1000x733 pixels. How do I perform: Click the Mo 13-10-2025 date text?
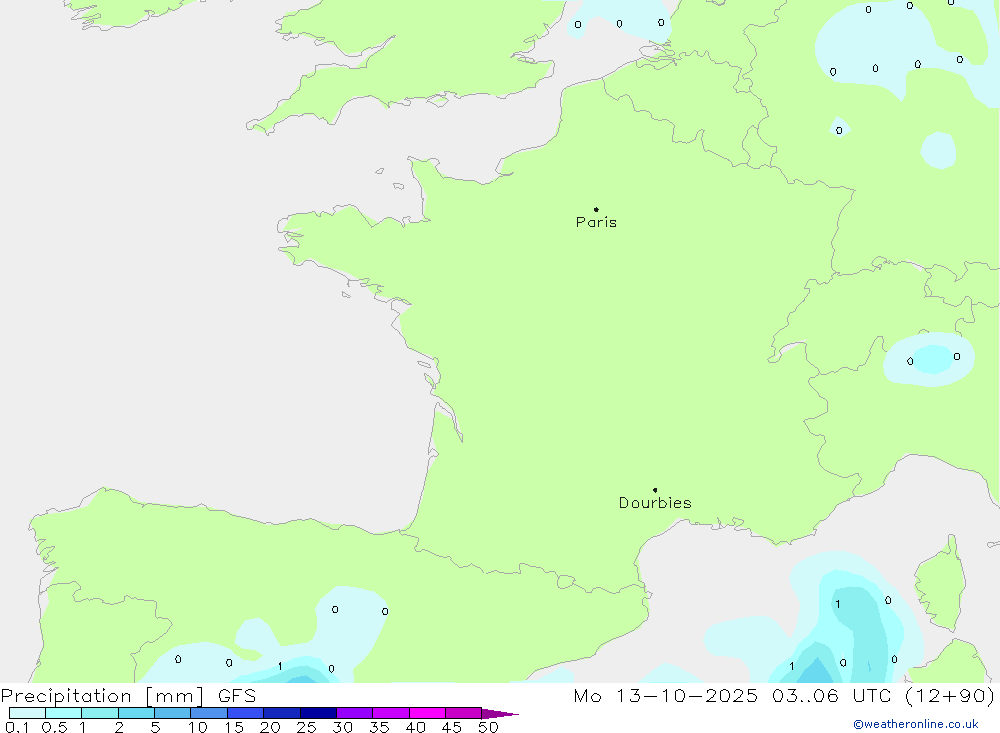(665, 696)
